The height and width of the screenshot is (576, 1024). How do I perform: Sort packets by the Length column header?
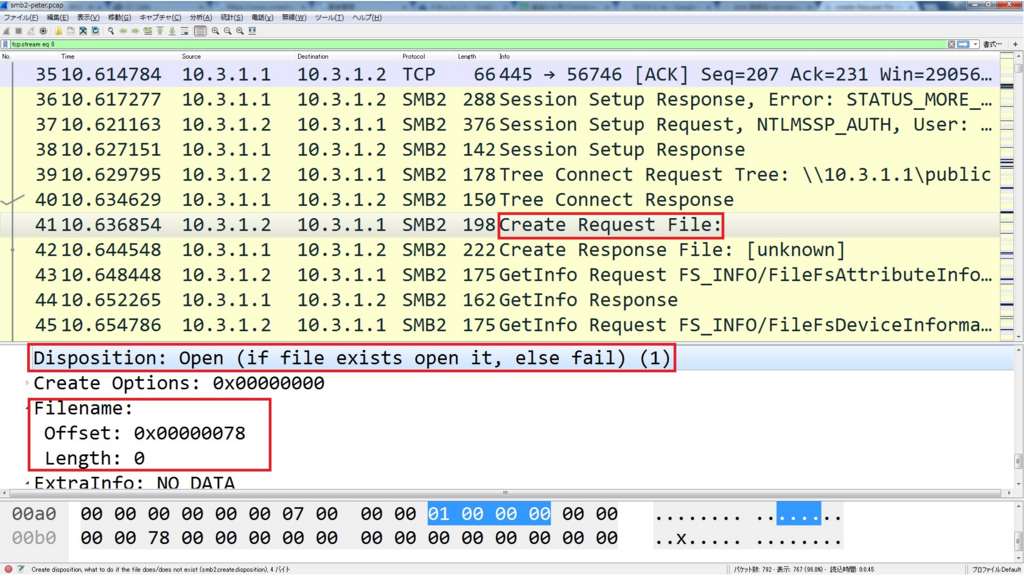click(x=467, y=57)
